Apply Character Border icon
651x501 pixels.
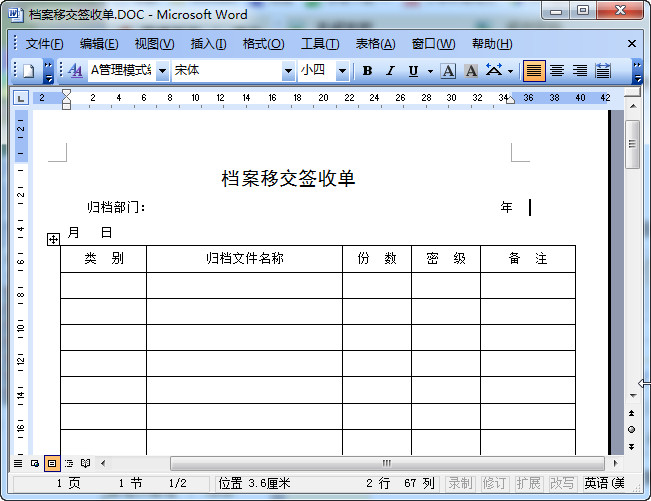click(448, 71)
